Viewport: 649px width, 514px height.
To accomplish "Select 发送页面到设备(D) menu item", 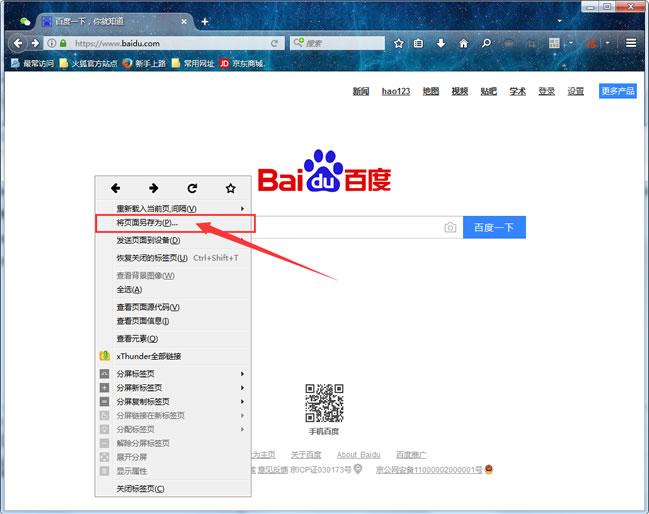I will pos(173,240).
